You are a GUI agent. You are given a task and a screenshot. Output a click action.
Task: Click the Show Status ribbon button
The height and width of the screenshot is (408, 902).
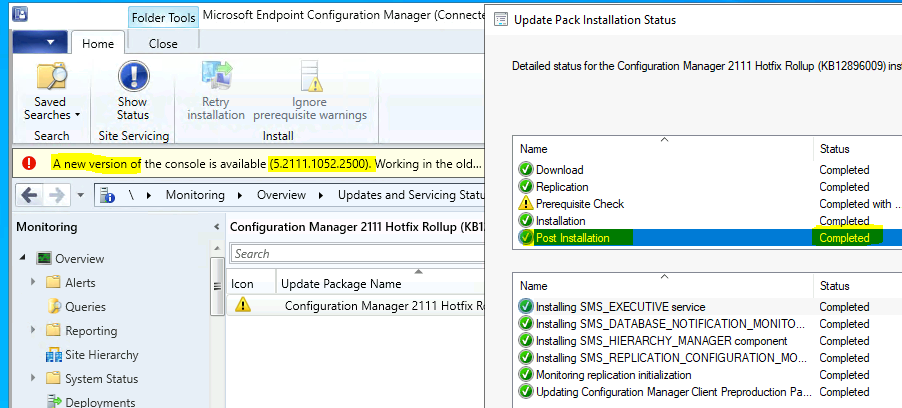click(133, 91)
